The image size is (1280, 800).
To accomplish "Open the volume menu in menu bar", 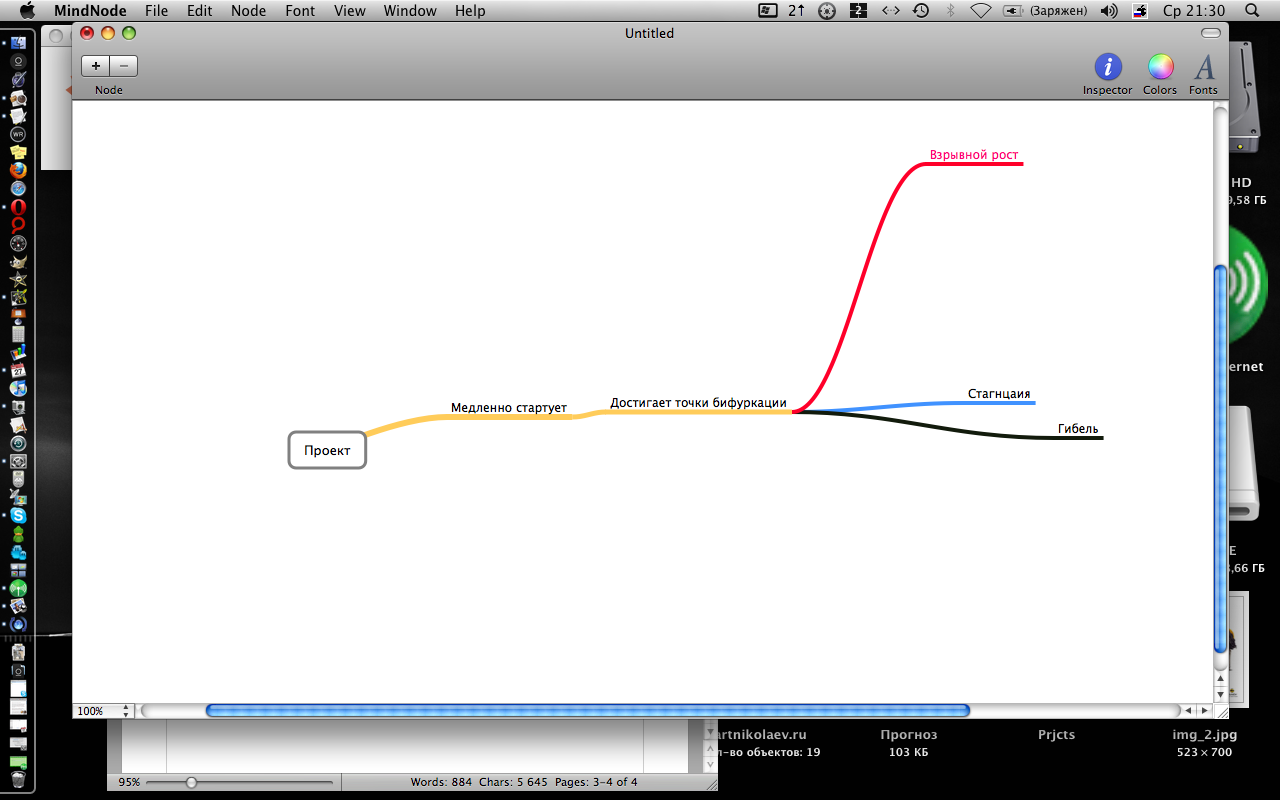I will (1108, 11).
